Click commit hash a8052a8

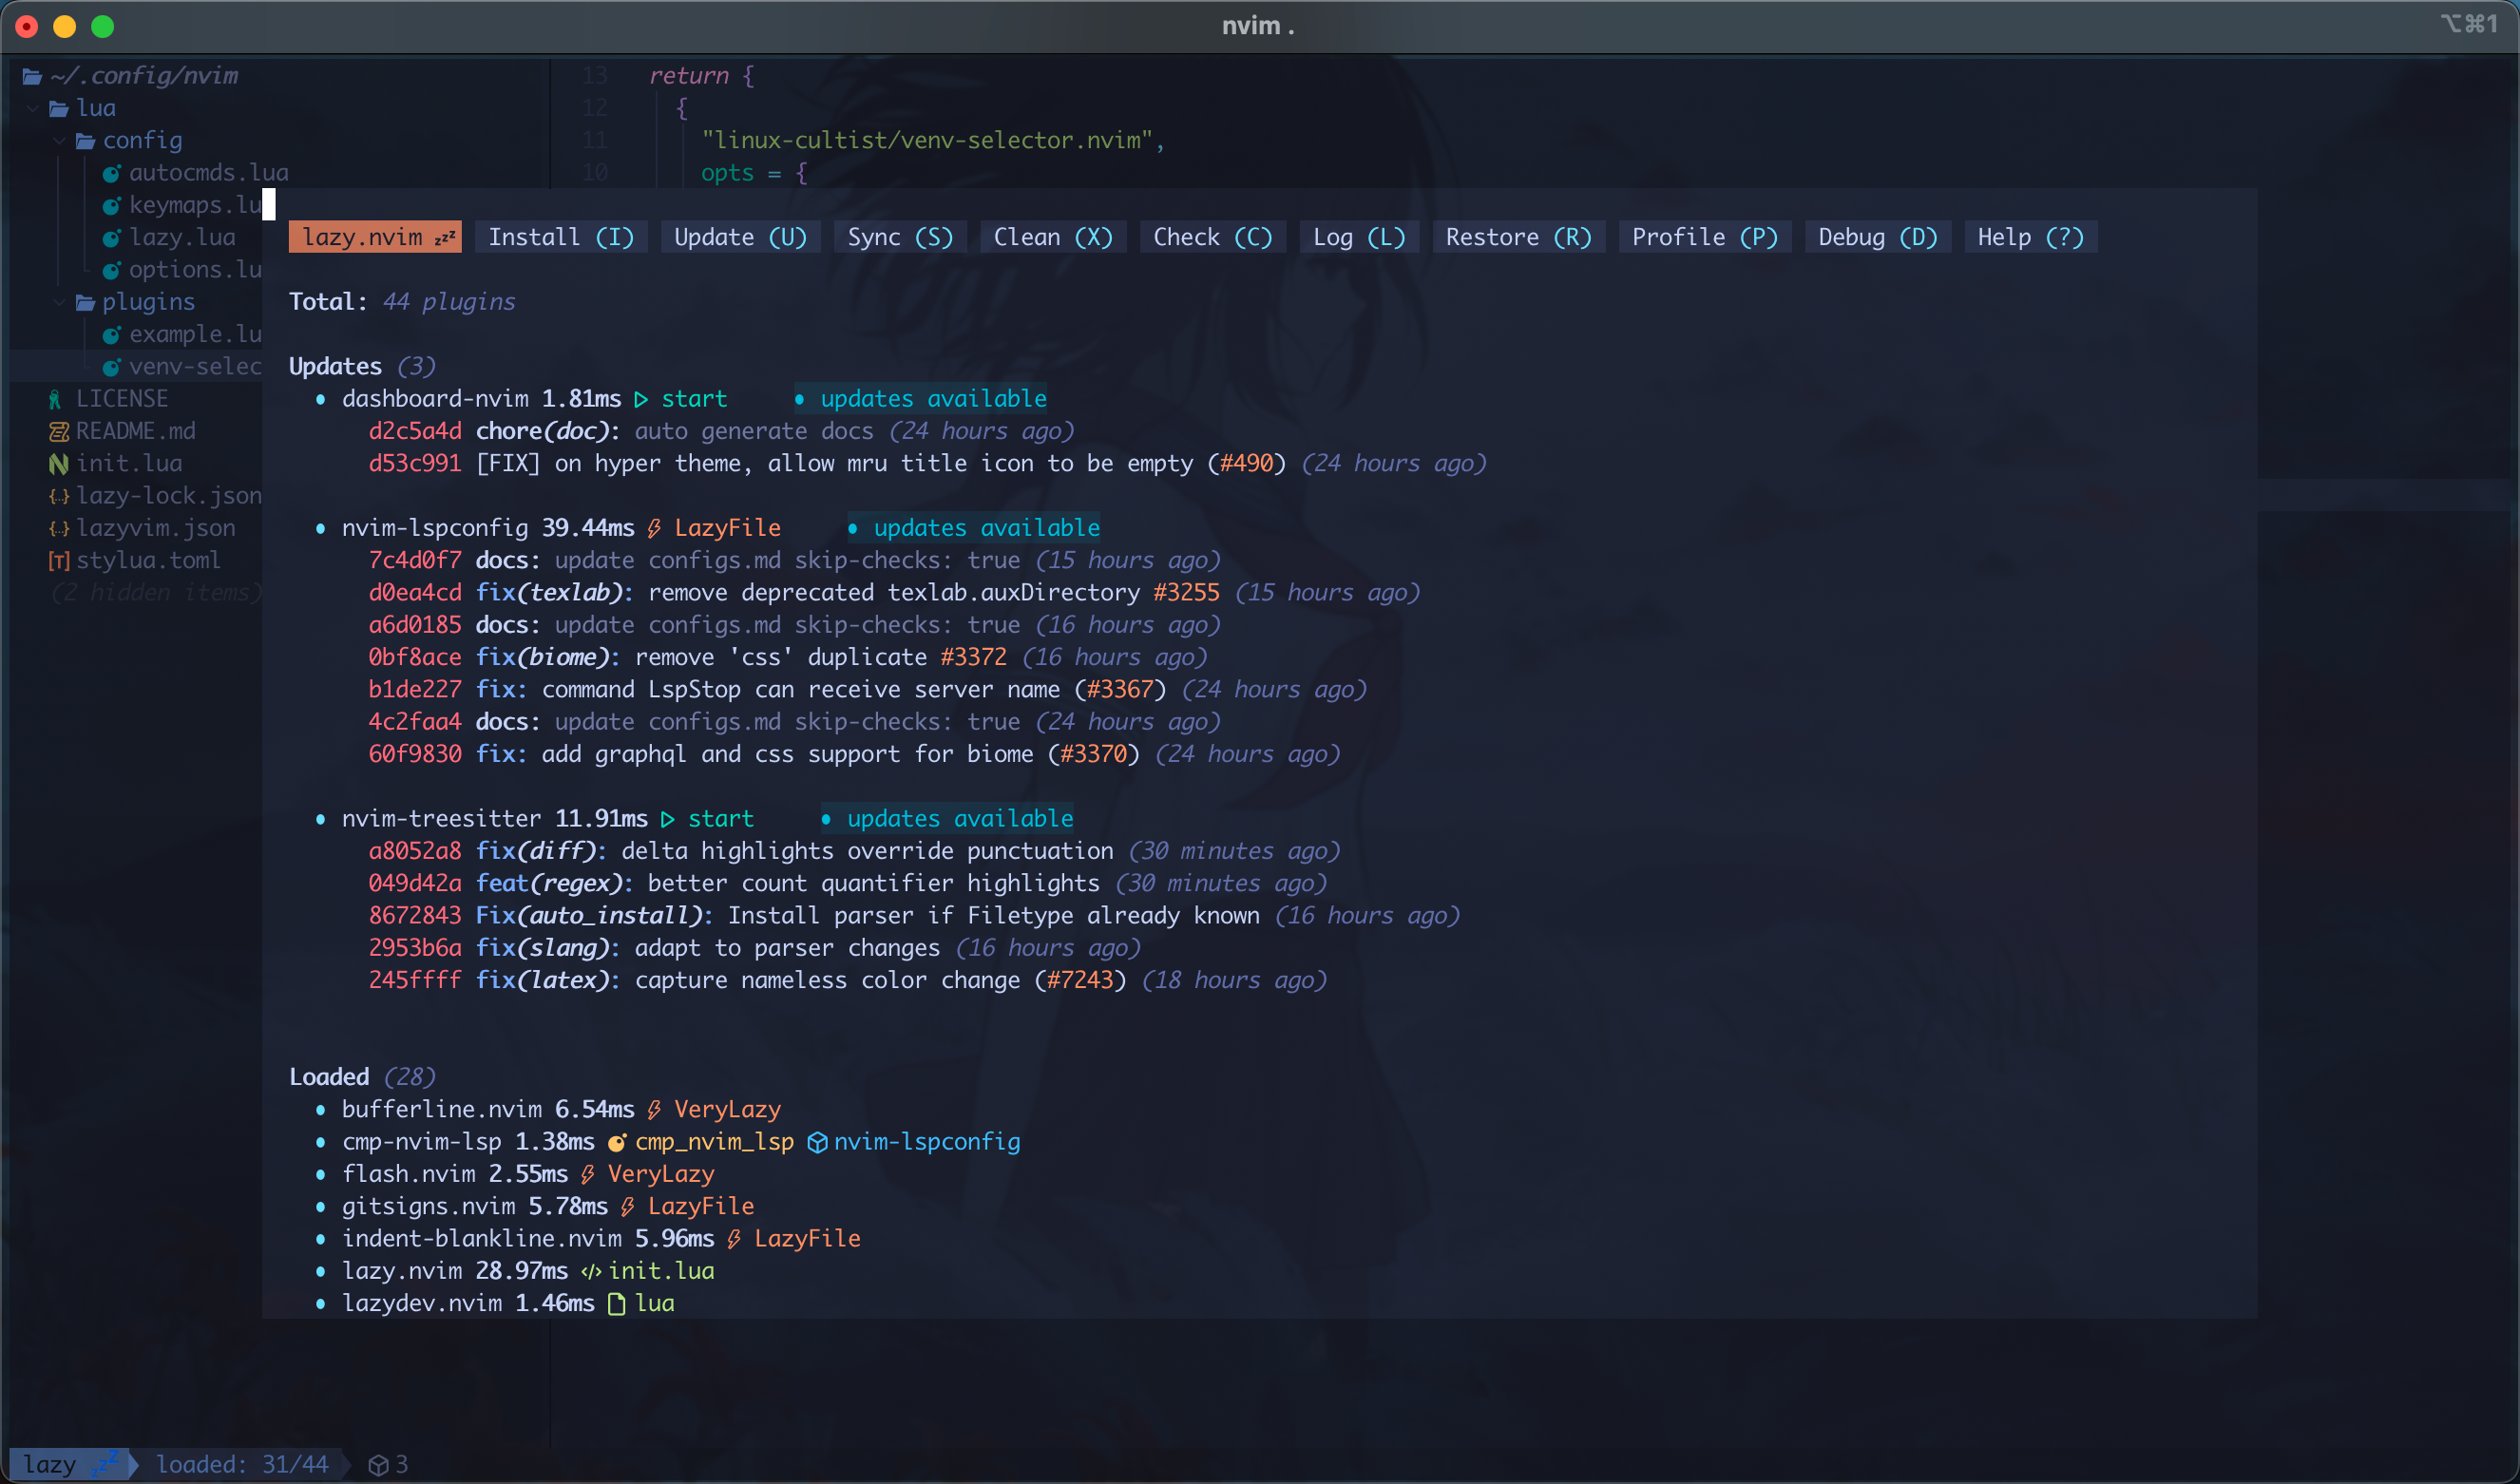tap(415, 851)
